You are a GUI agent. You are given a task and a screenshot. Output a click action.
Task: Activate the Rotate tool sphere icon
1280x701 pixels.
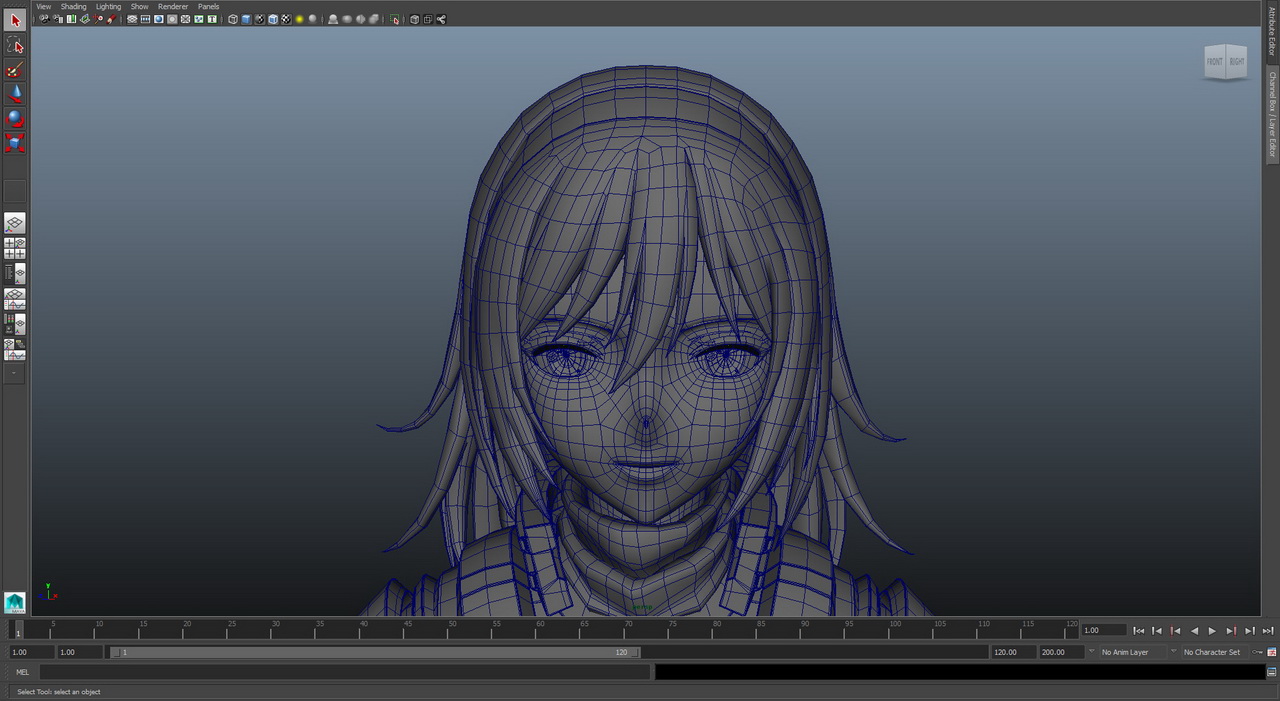[x=15, y=118]
